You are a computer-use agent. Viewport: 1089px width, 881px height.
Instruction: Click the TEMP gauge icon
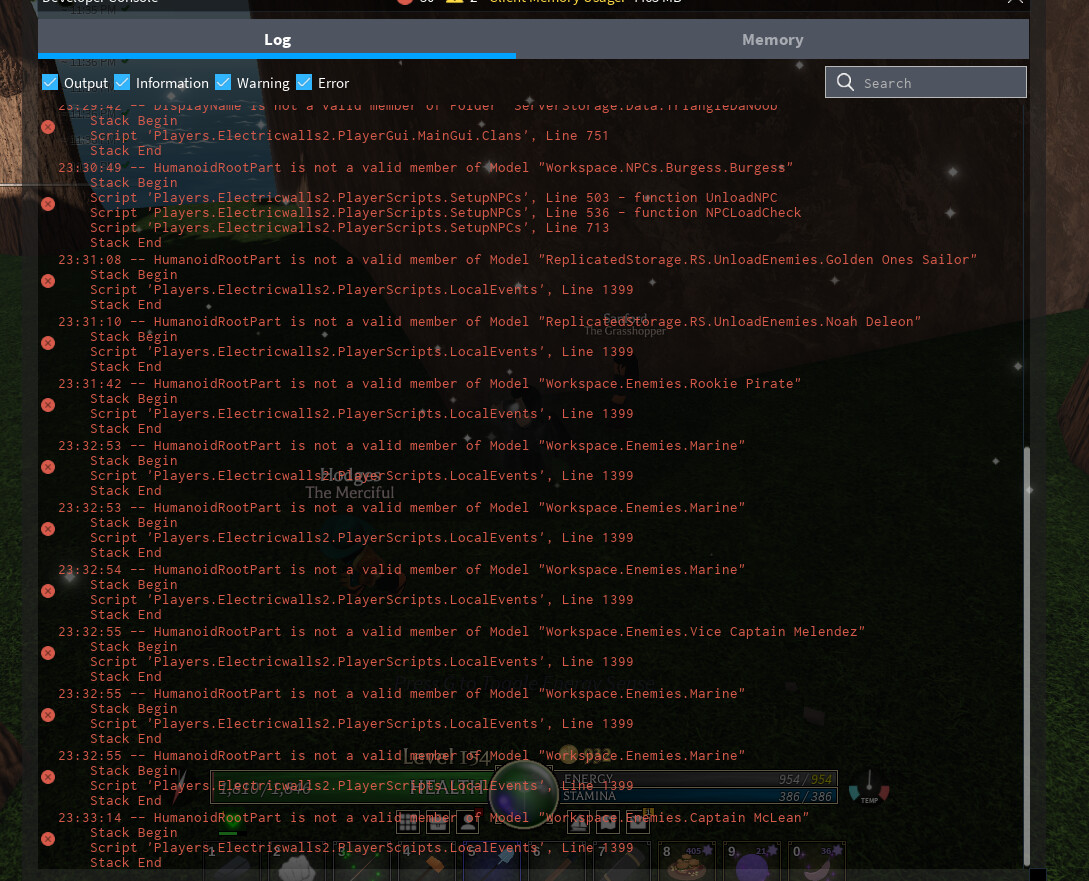(869, 788)
